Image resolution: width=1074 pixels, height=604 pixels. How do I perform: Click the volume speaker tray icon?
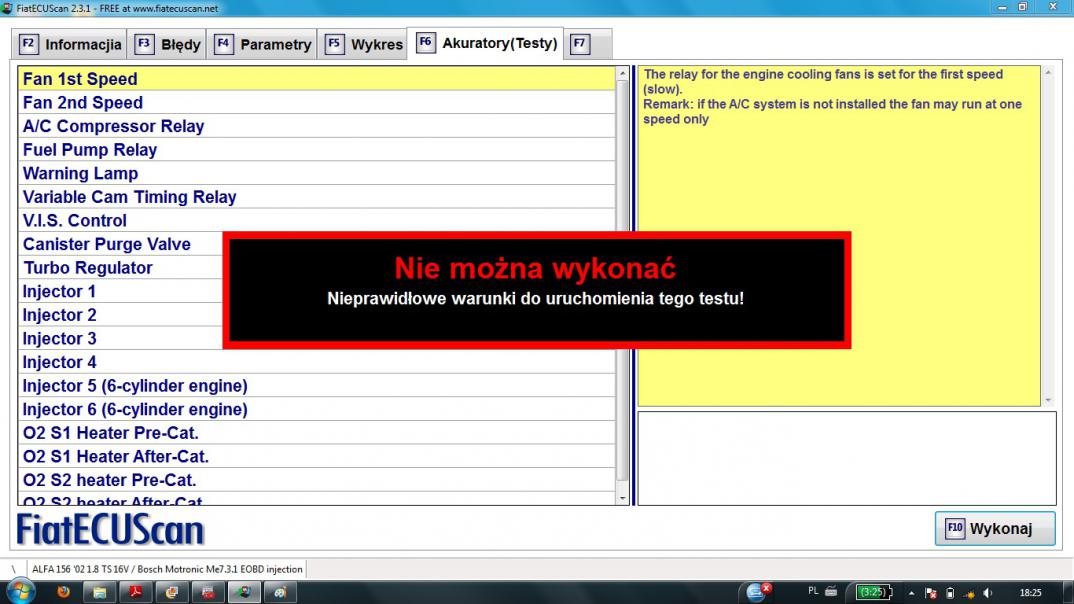(988, 593)
